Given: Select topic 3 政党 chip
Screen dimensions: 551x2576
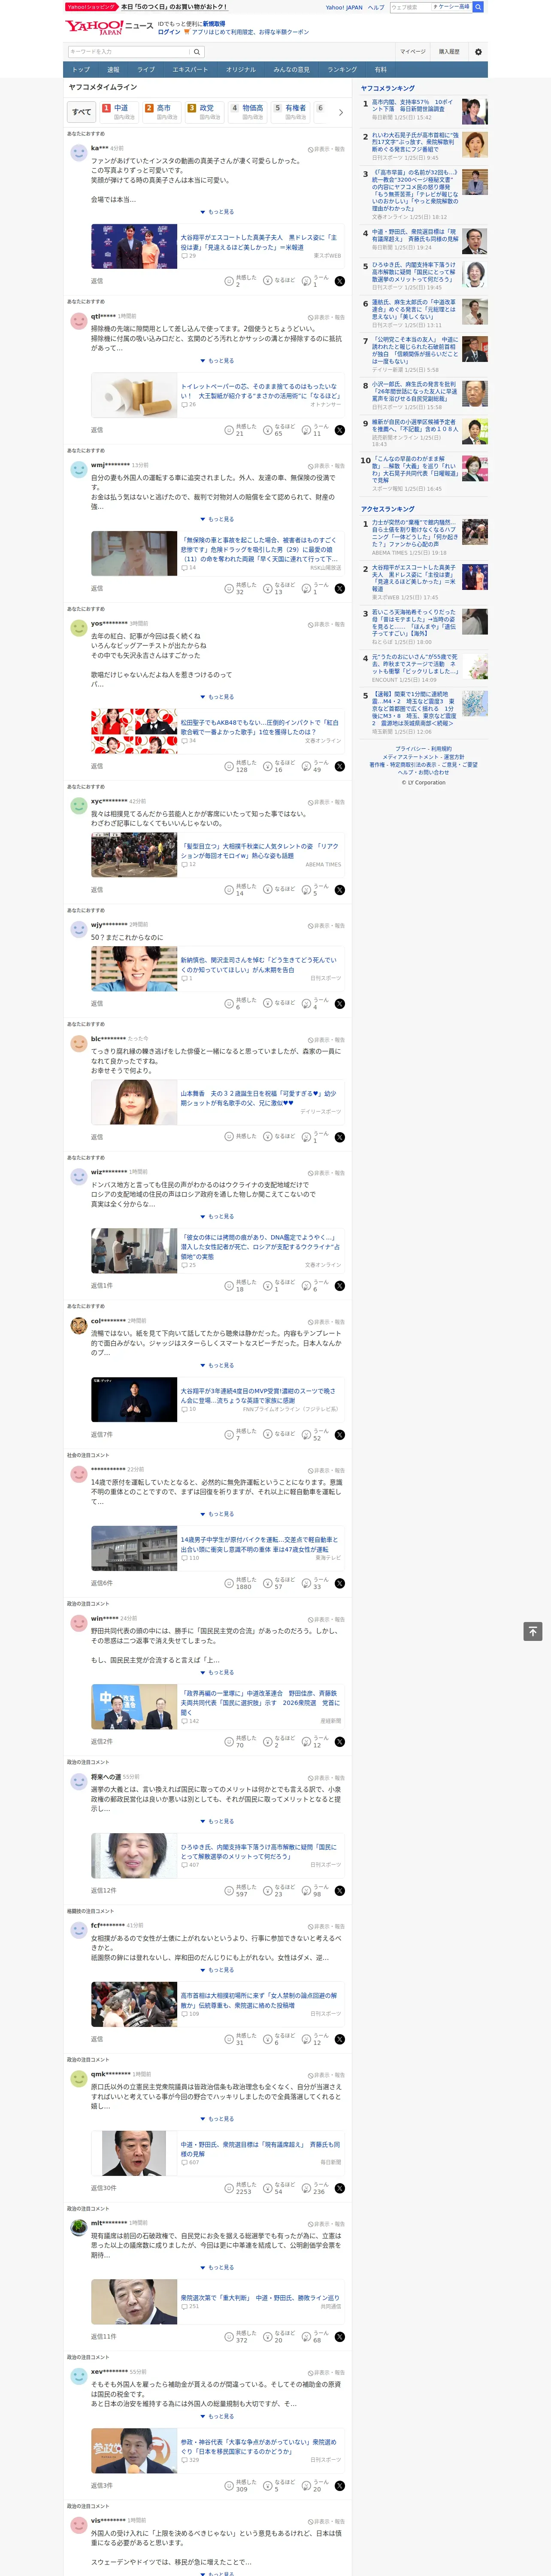Looking at the screenshot, I should point(205,112).
